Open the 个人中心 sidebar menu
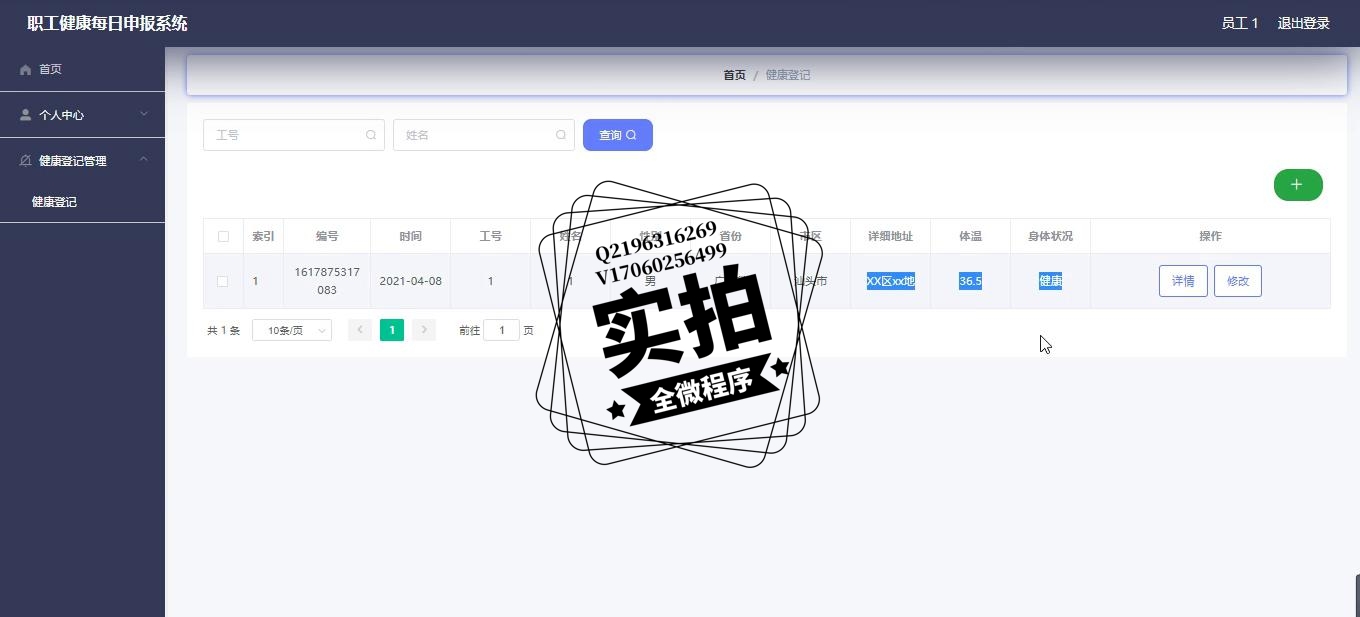 (x=82, y=115)
